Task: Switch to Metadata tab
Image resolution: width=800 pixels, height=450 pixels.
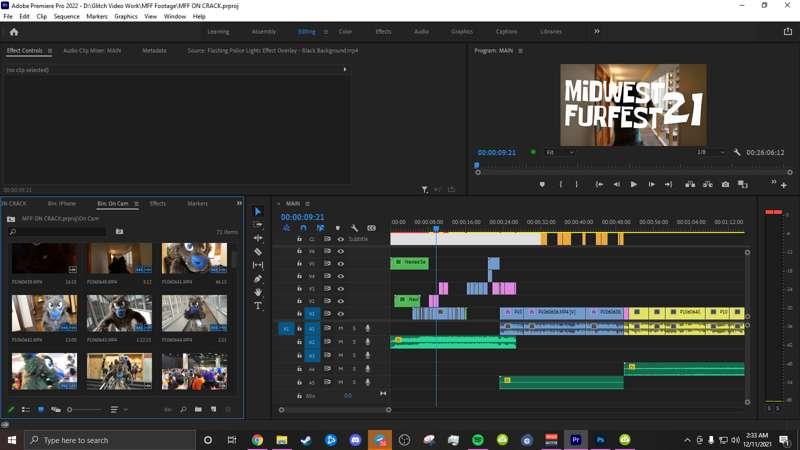Action: tap(154, 51)
